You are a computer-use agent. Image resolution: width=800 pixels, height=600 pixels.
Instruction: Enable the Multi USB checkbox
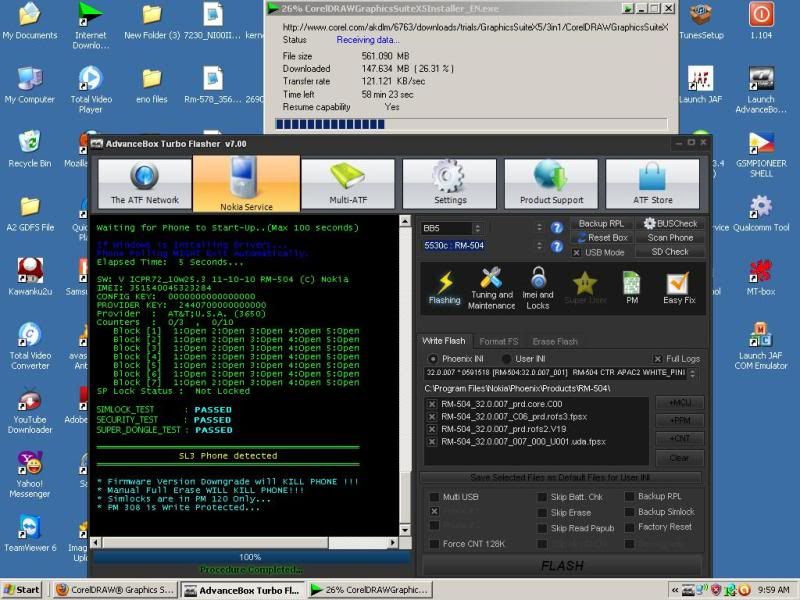434,497
